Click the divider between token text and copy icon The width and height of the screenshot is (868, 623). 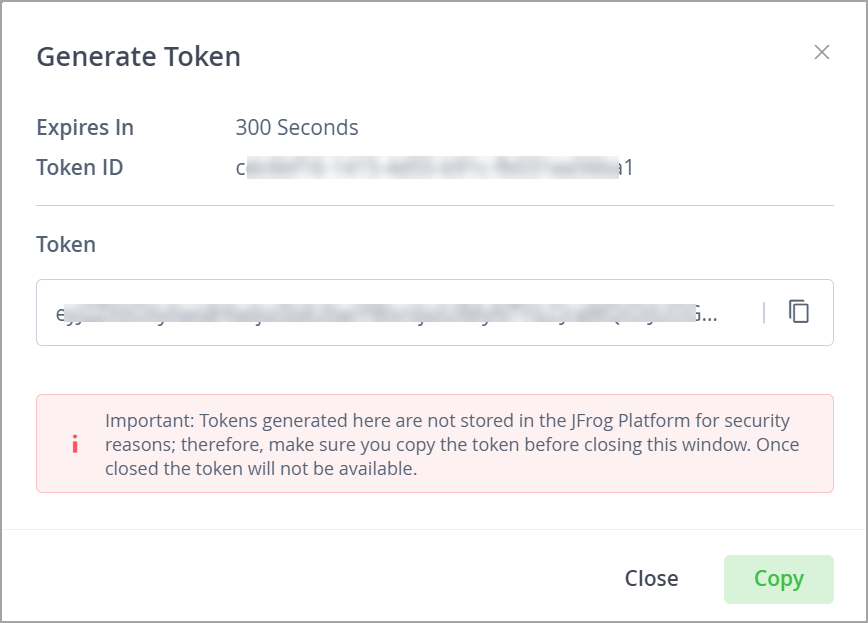764,312
